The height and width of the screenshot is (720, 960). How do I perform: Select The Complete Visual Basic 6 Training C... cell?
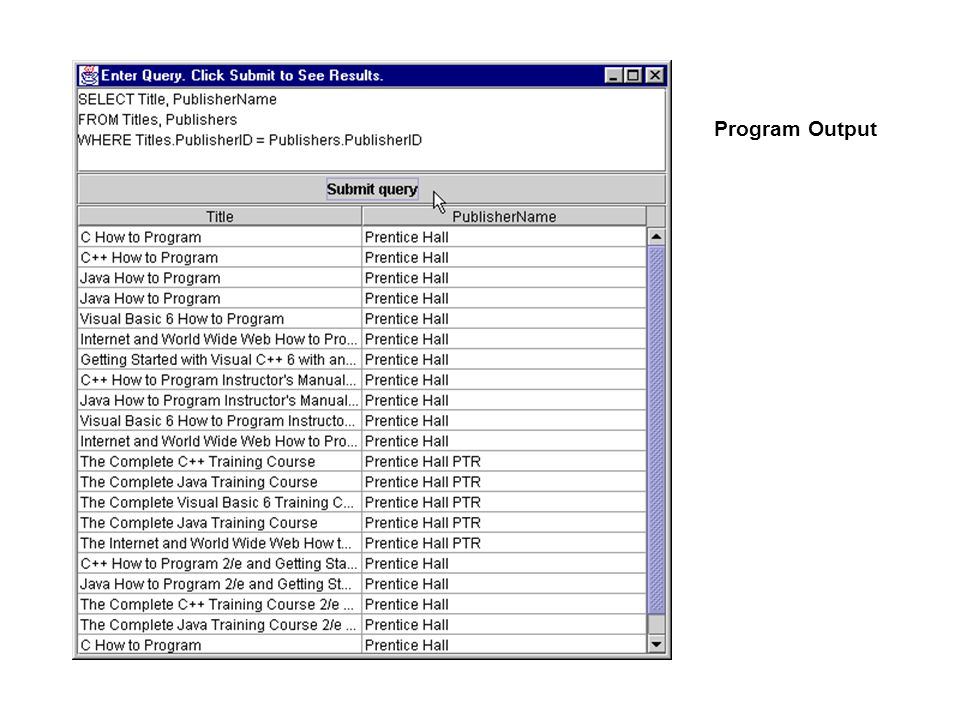pyautogui.click(x=219, y=503)
